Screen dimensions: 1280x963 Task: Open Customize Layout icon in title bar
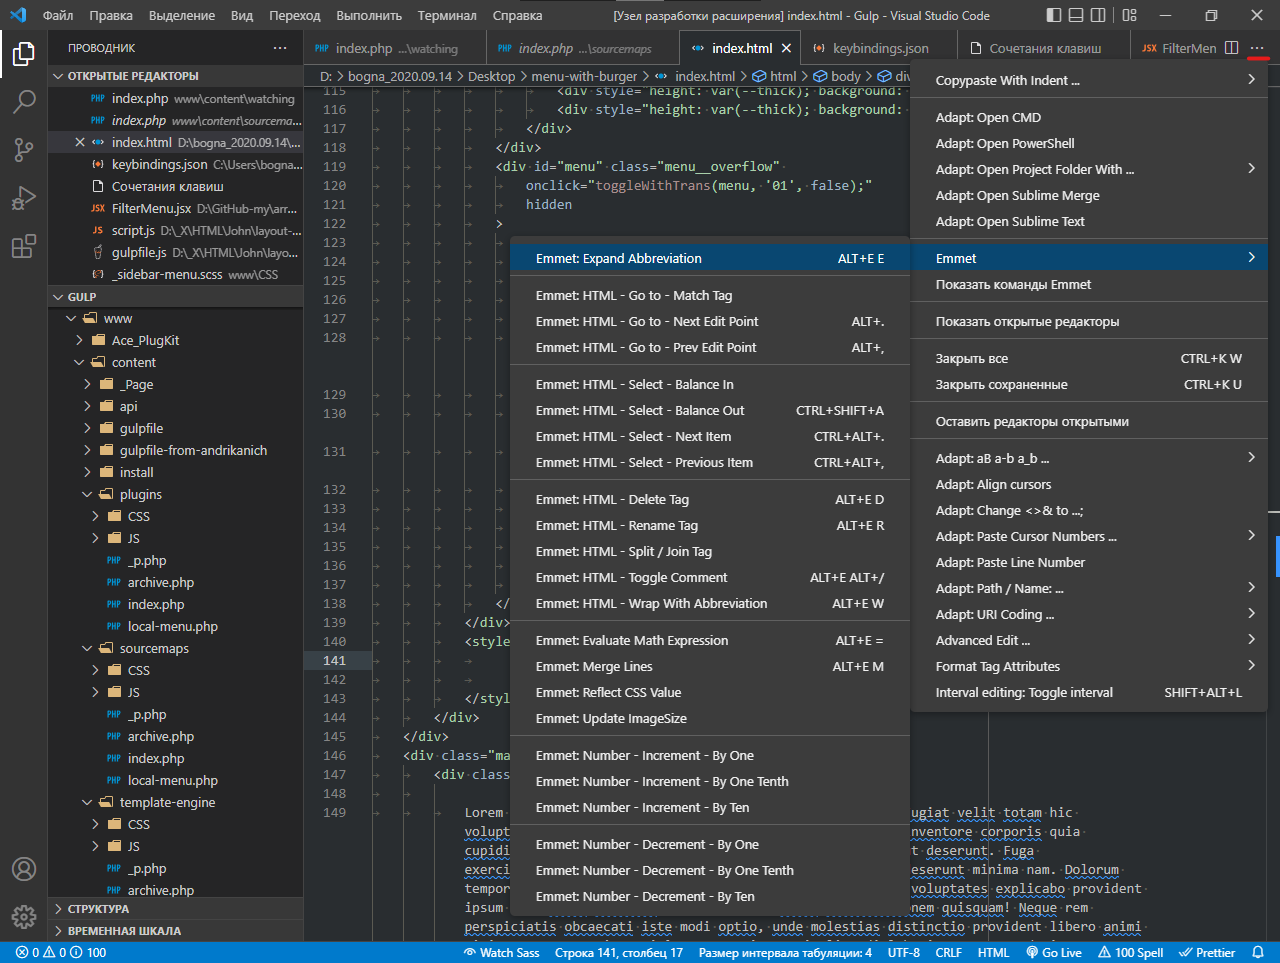(1129, 15)
